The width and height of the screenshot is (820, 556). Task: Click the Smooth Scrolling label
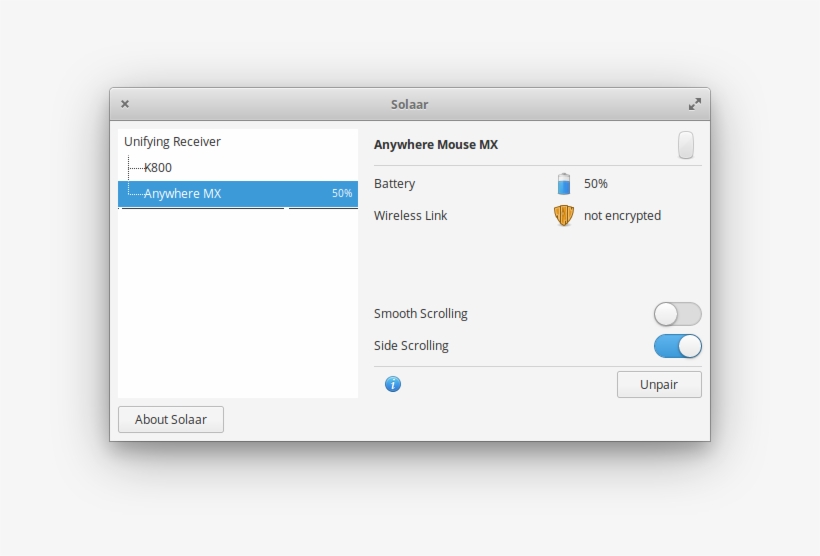tap(420, 314)
